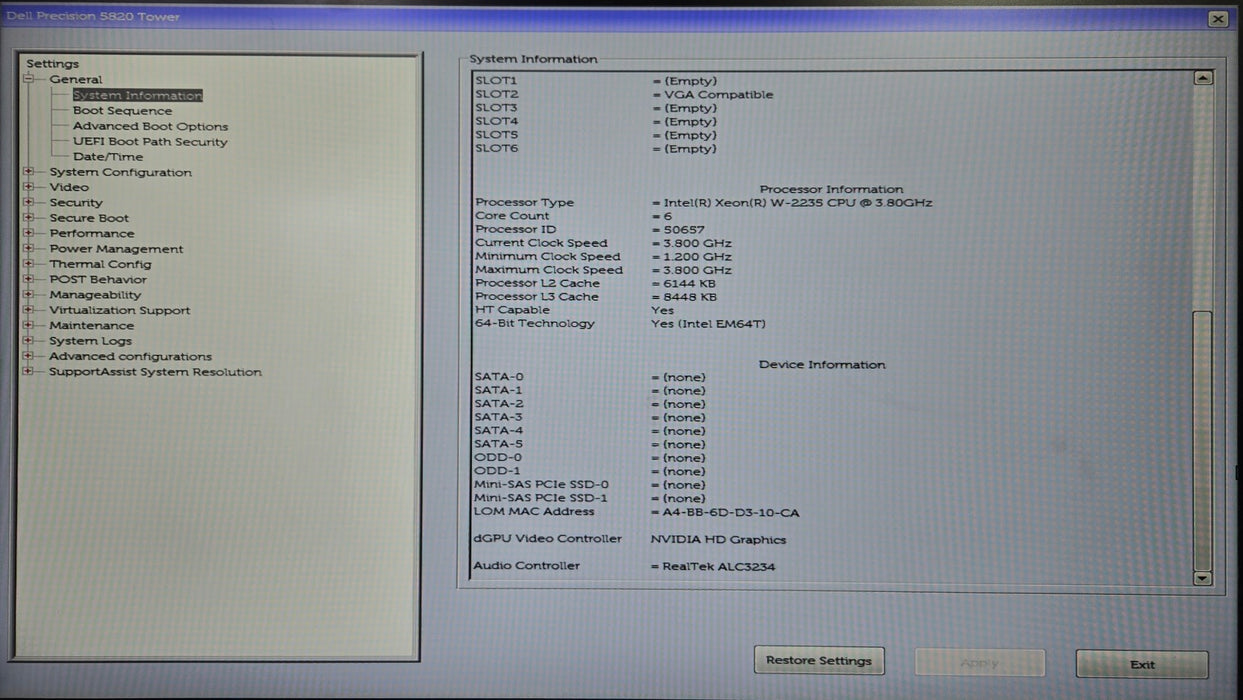
Task: Expand Advanced configurations node
Action: 29,356
